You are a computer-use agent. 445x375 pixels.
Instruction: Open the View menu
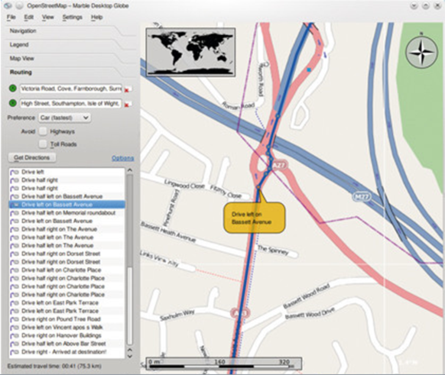point(48,17)
